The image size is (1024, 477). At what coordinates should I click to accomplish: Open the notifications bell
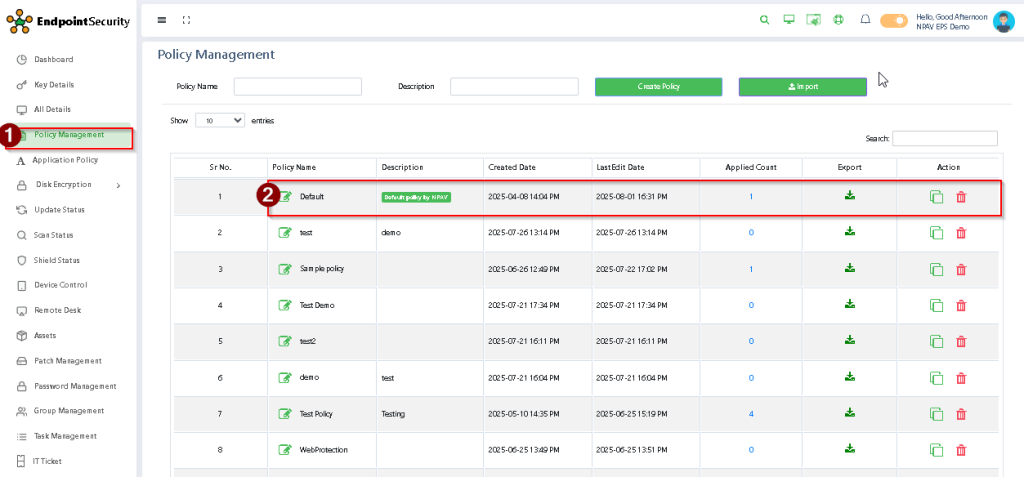coord(865,20)
